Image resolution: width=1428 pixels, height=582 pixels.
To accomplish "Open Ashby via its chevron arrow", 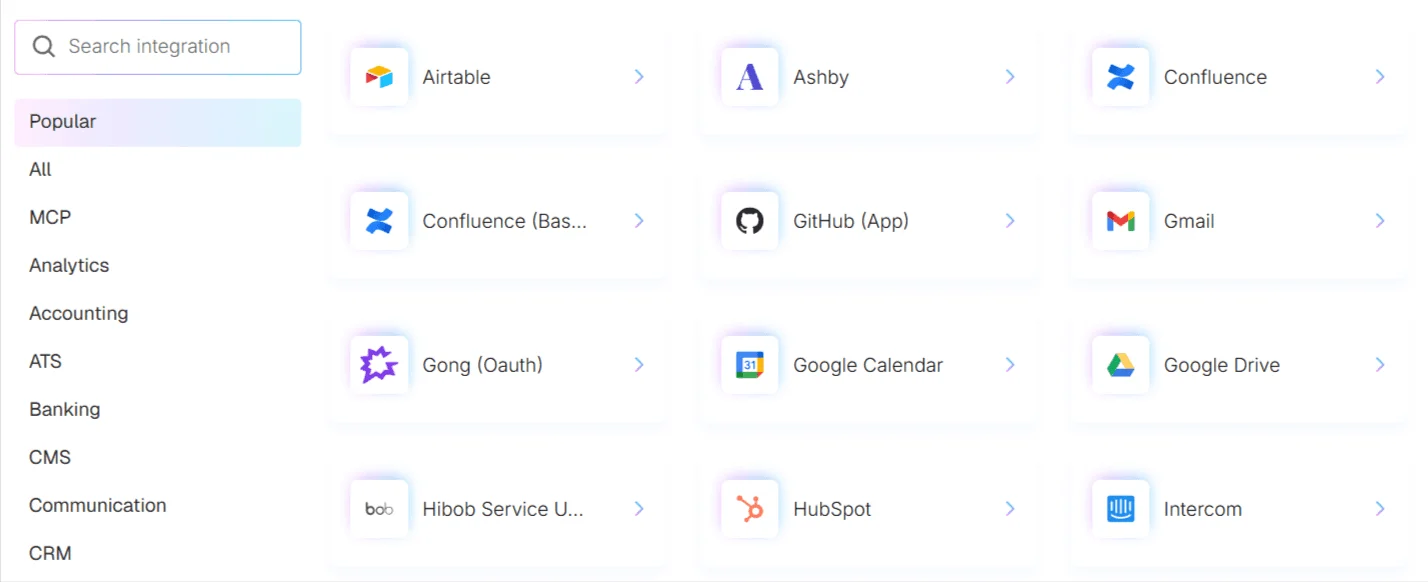I will pyautogui.click(x=1010, y=77).
